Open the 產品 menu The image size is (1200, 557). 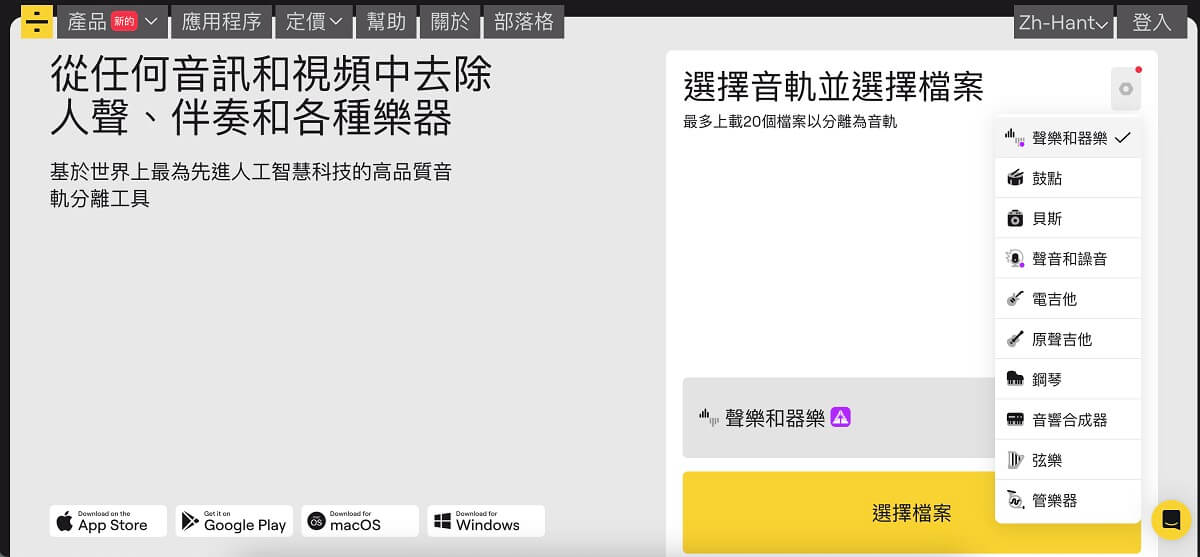pos(112,21)
